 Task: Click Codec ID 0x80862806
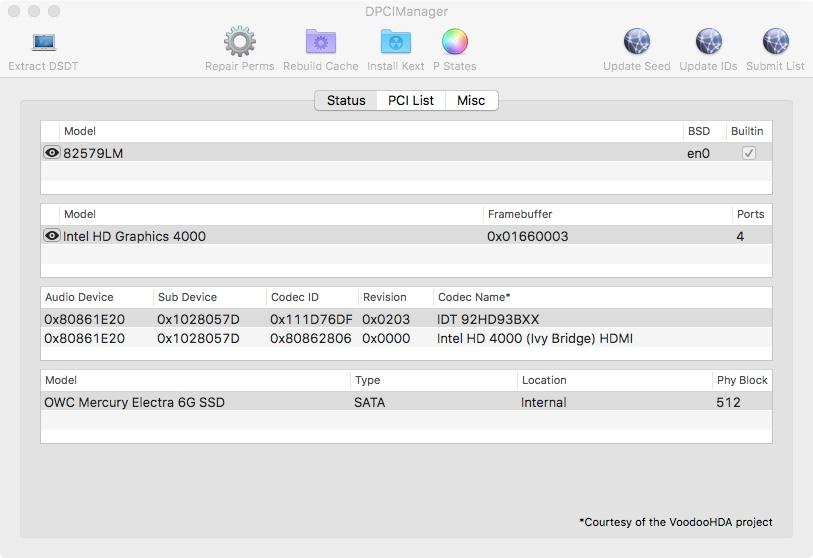point(311,339)
